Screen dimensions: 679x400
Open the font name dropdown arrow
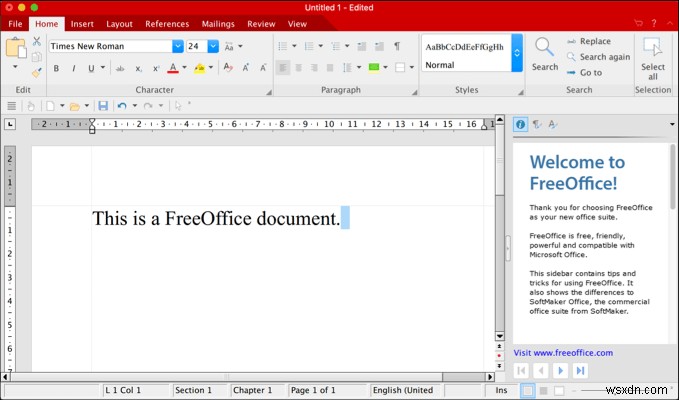click(178, 46)
